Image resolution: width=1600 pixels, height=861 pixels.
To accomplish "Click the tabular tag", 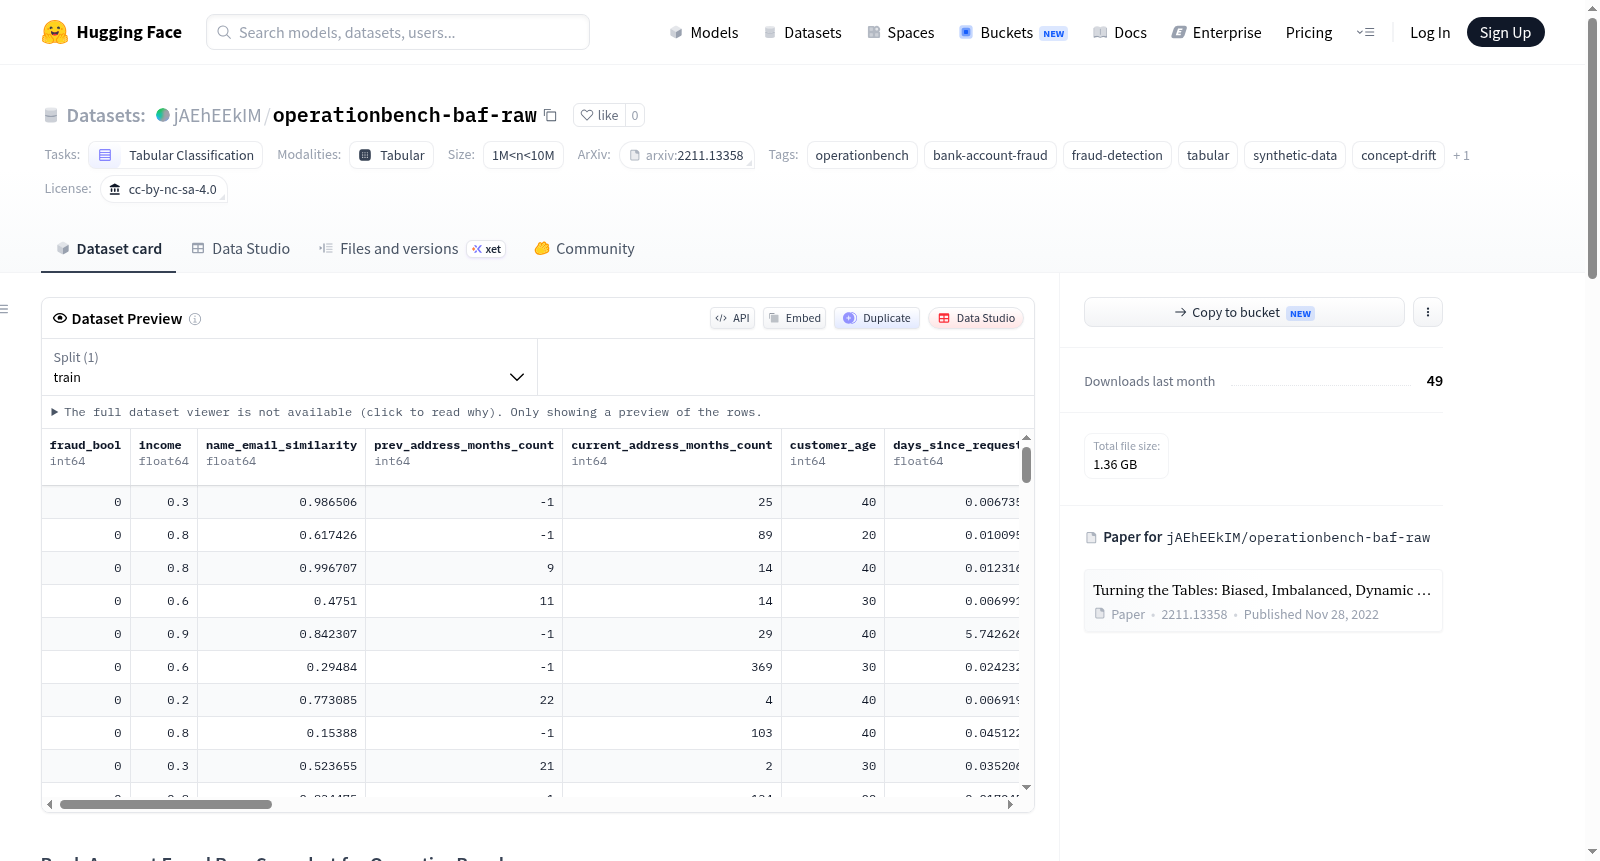I will click(1208, 155).
